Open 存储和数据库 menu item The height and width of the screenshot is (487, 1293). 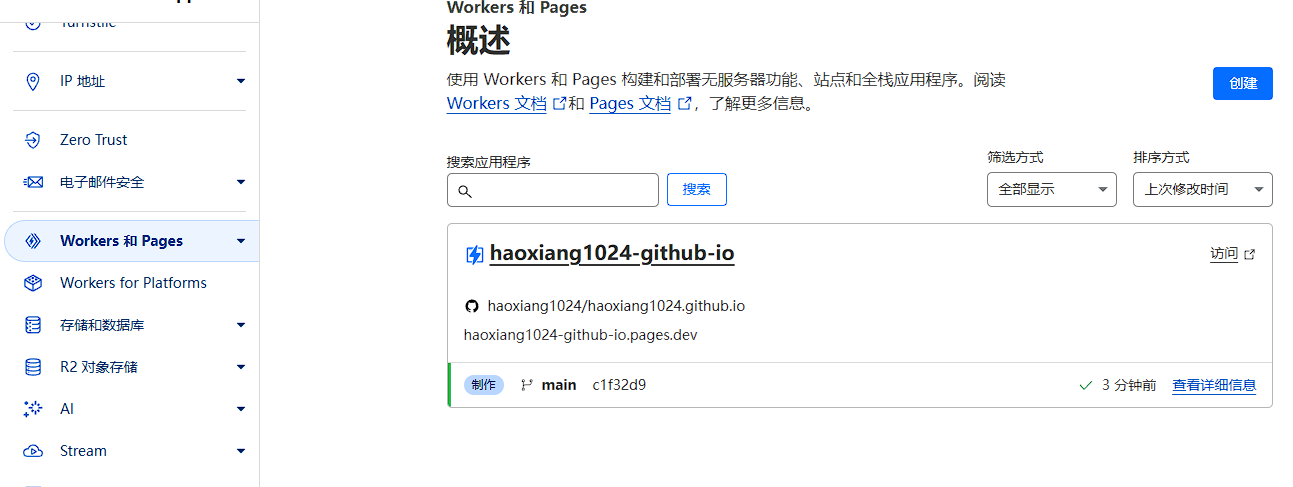tap(102, 325)
